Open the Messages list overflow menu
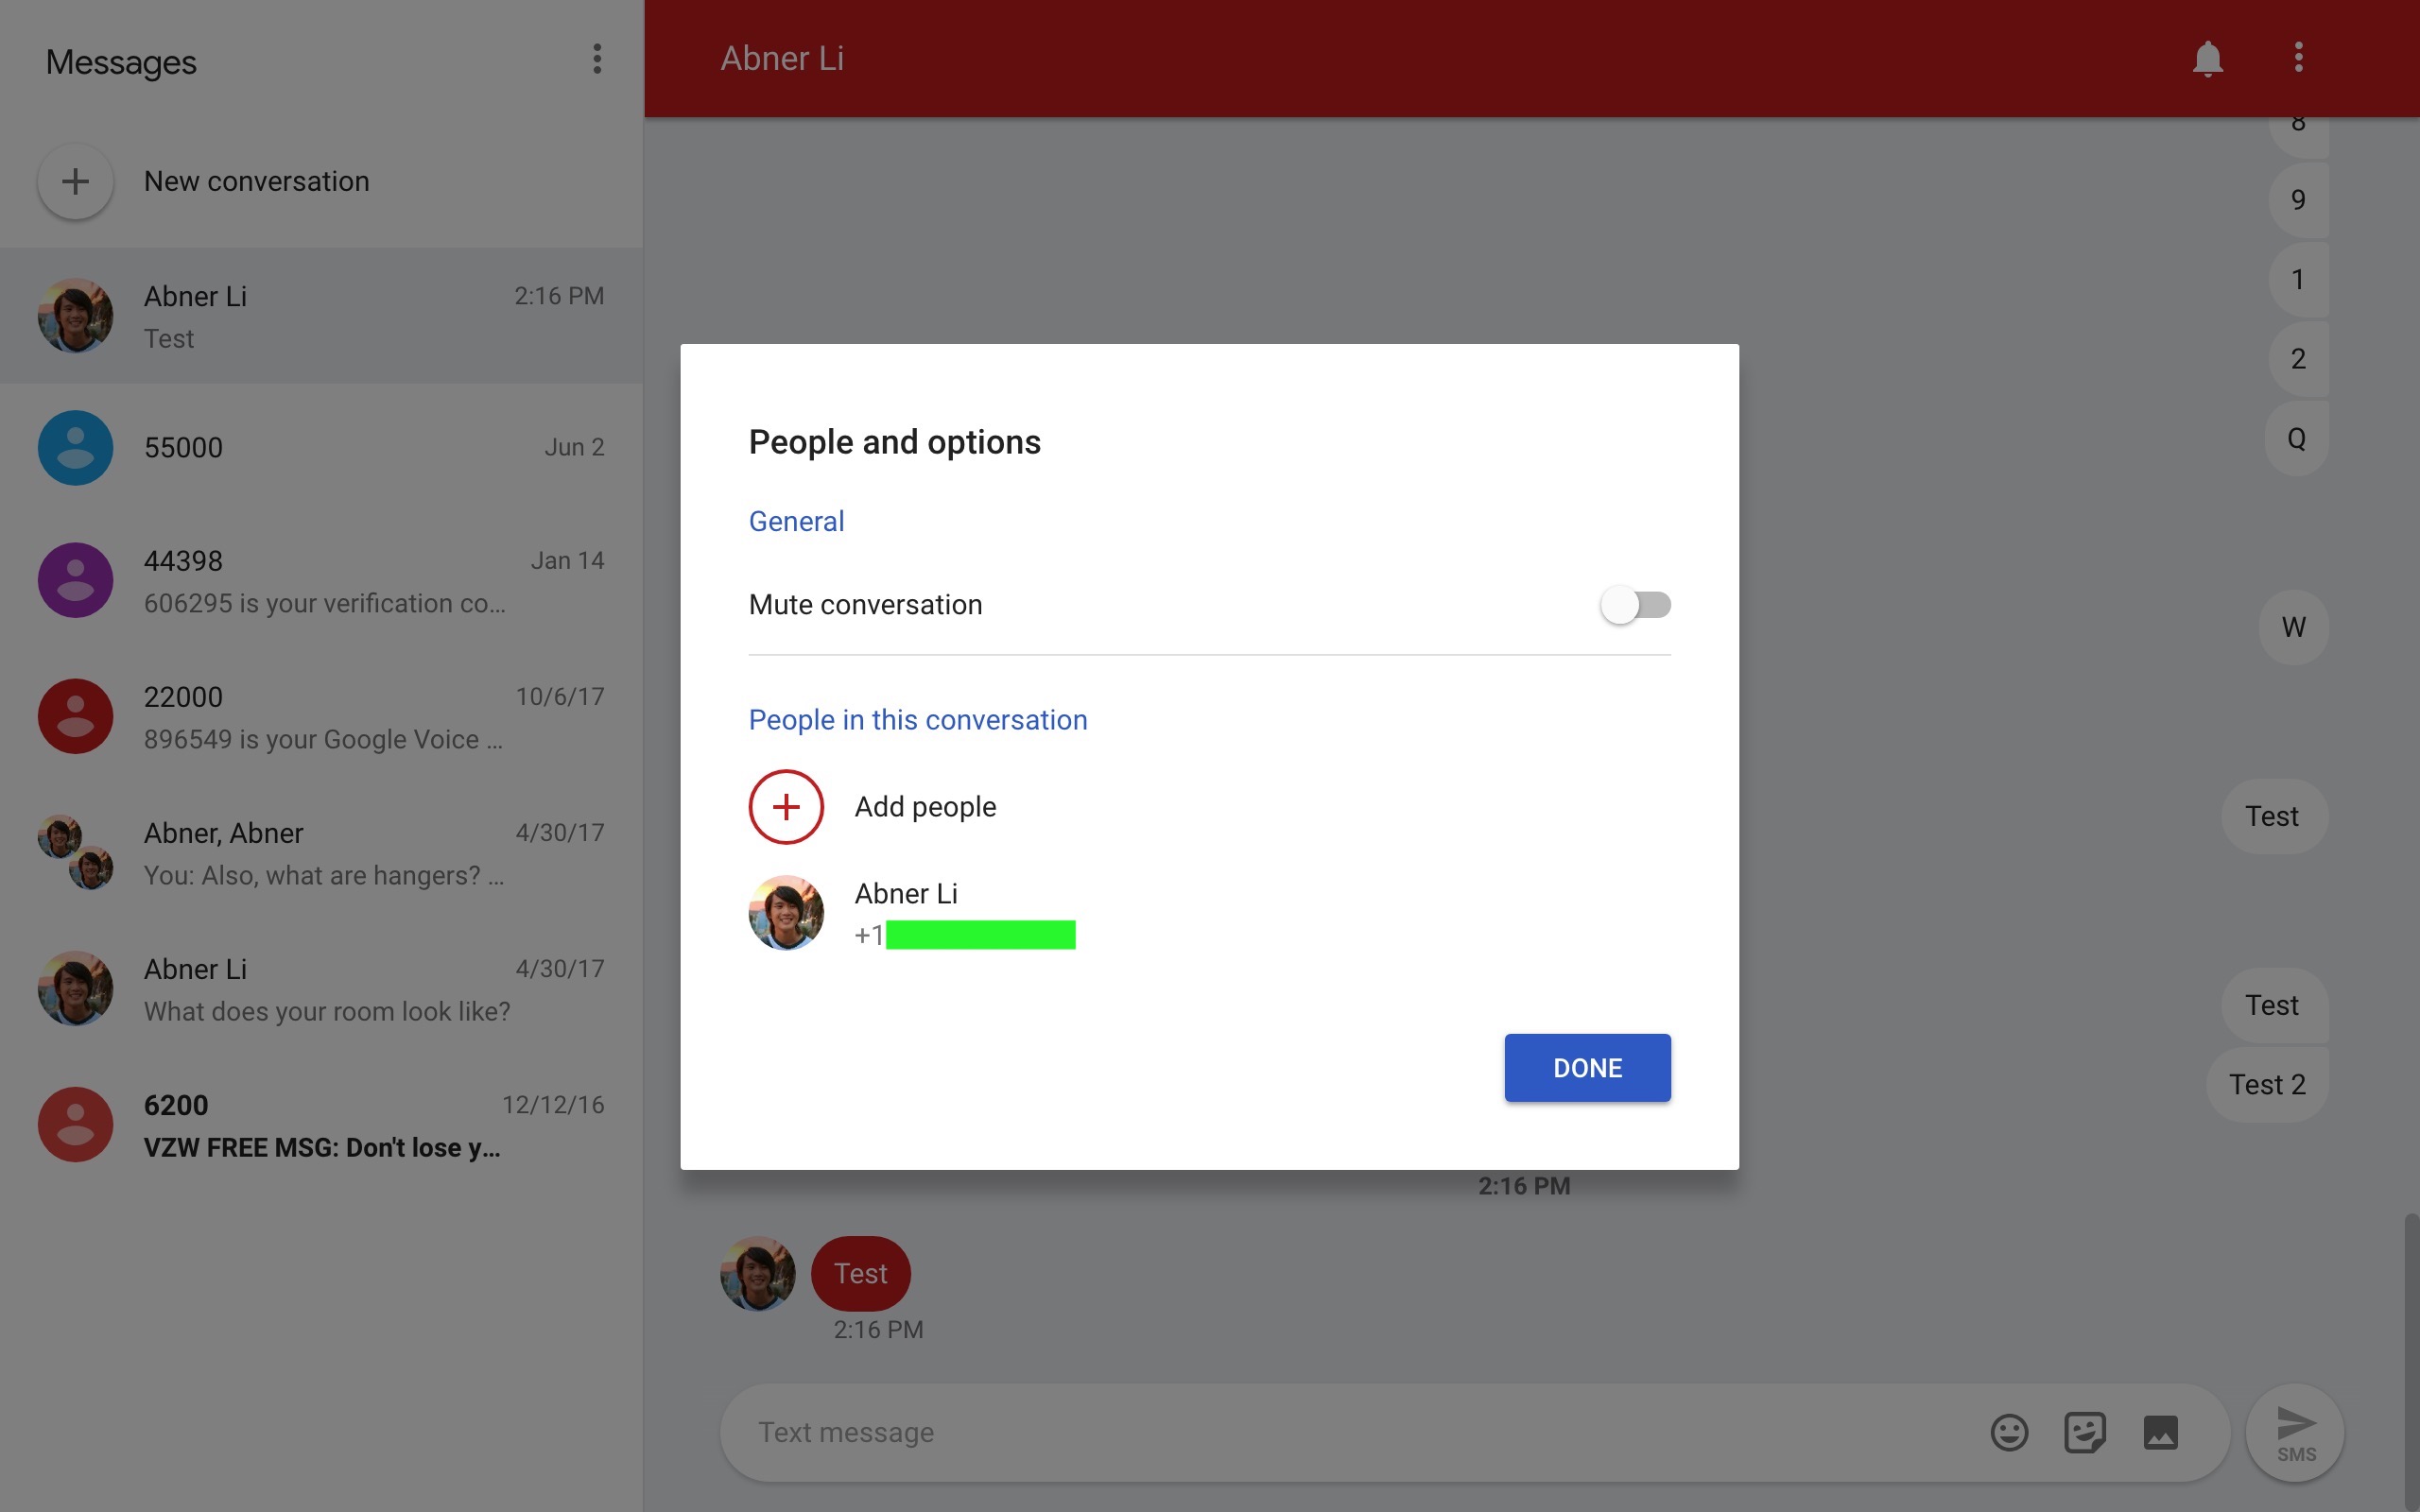Screen dimensions: 2420x1512 (597, 60)
